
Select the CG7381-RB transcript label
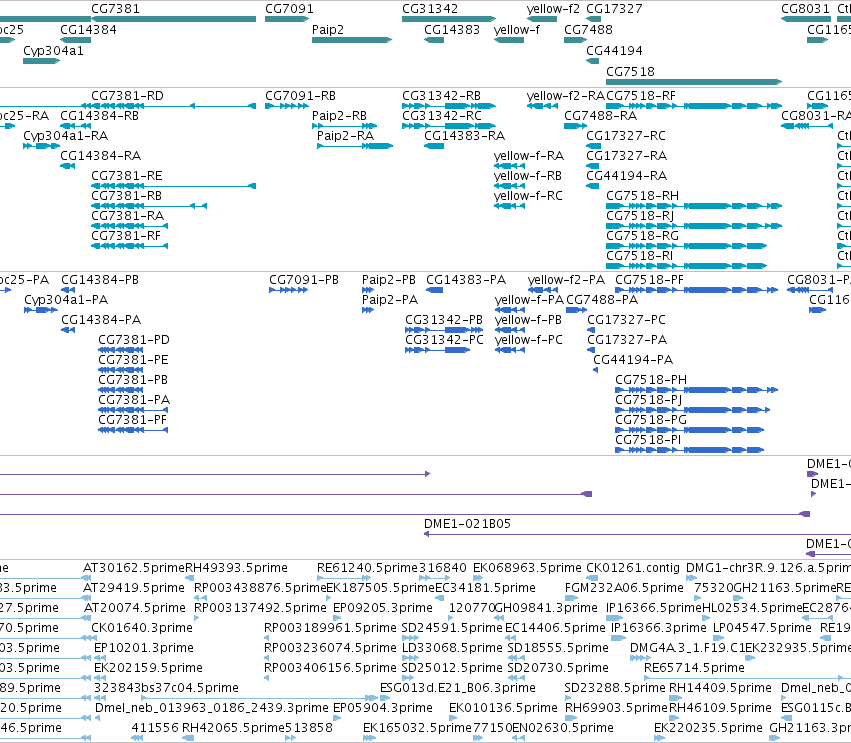[x=126, y=196]
